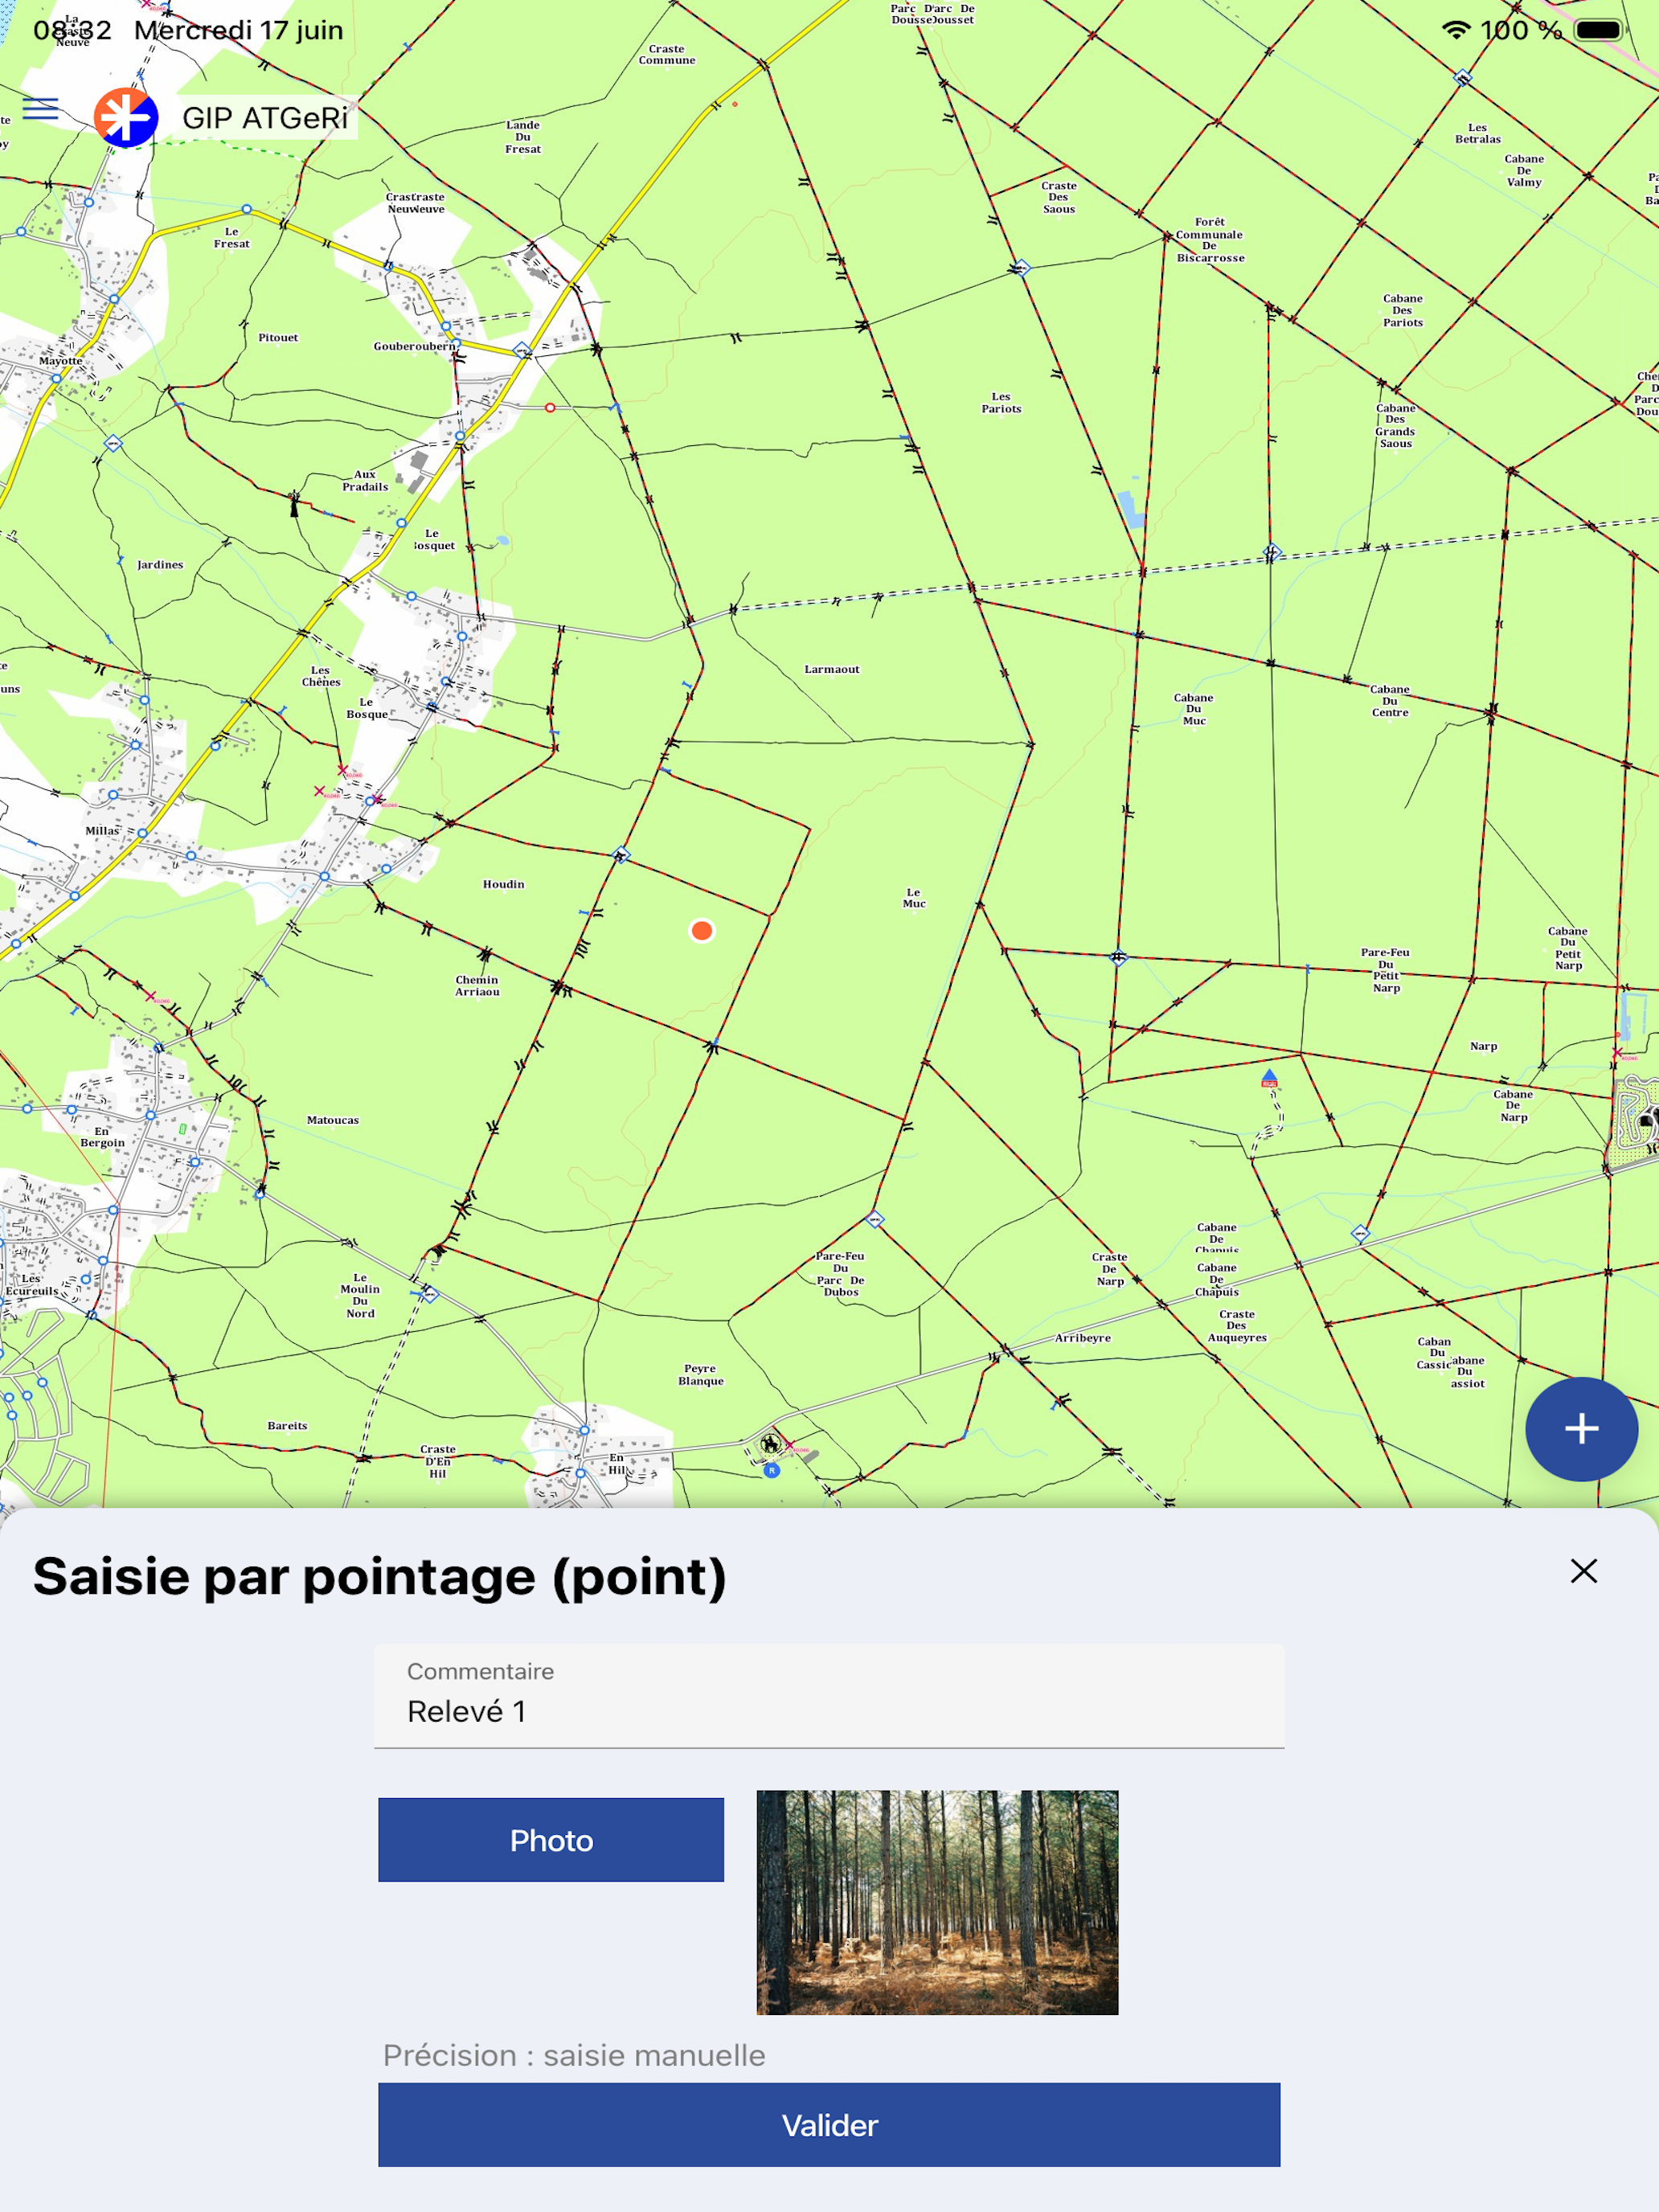Tap the Jardines map label
The image size is (1659, 2212).
pyautogui.click(x=160, y=564)
